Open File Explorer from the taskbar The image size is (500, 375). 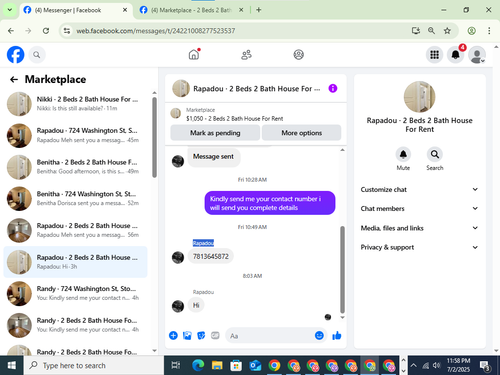point(217,366)
